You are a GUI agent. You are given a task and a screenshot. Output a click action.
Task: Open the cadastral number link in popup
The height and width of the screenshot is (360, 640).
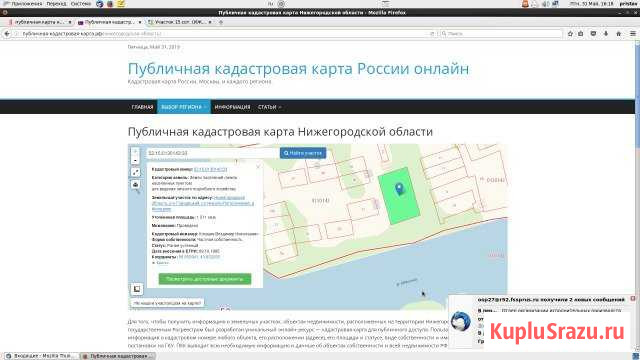211,169
